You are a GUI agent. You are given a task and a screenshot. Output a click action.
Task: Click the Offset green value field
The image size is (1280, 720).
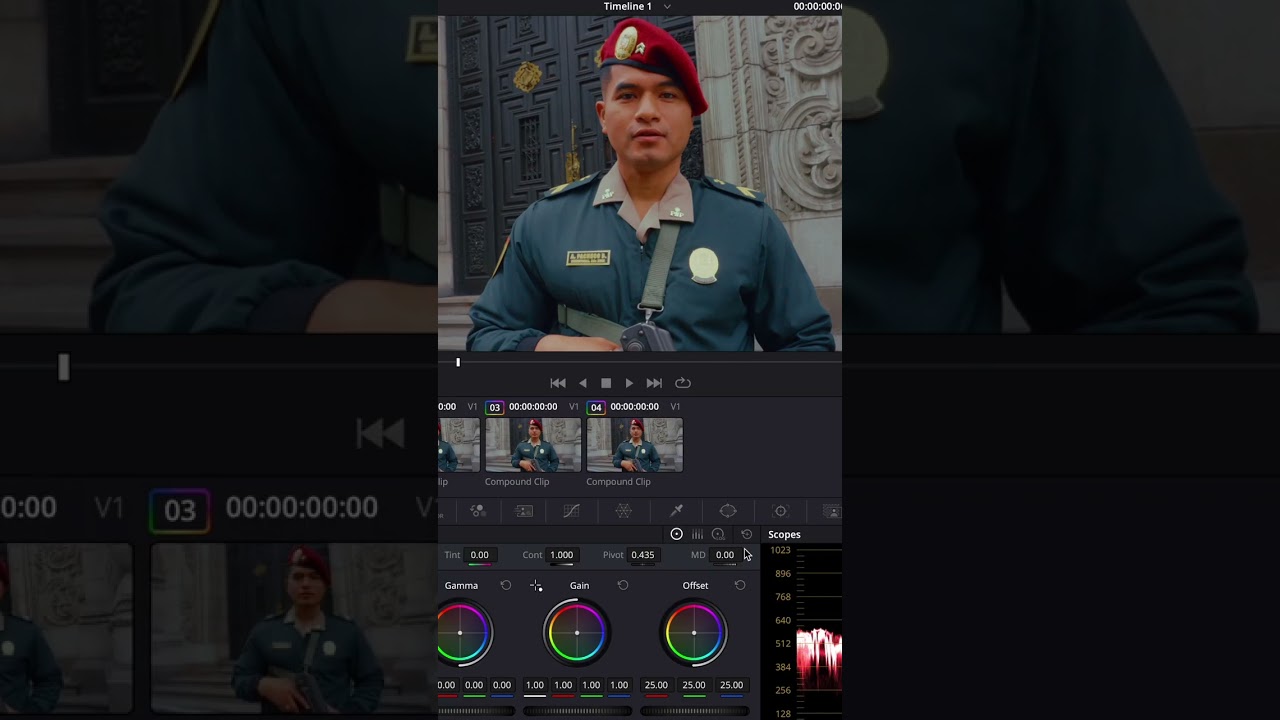click(x=694, y=686)
